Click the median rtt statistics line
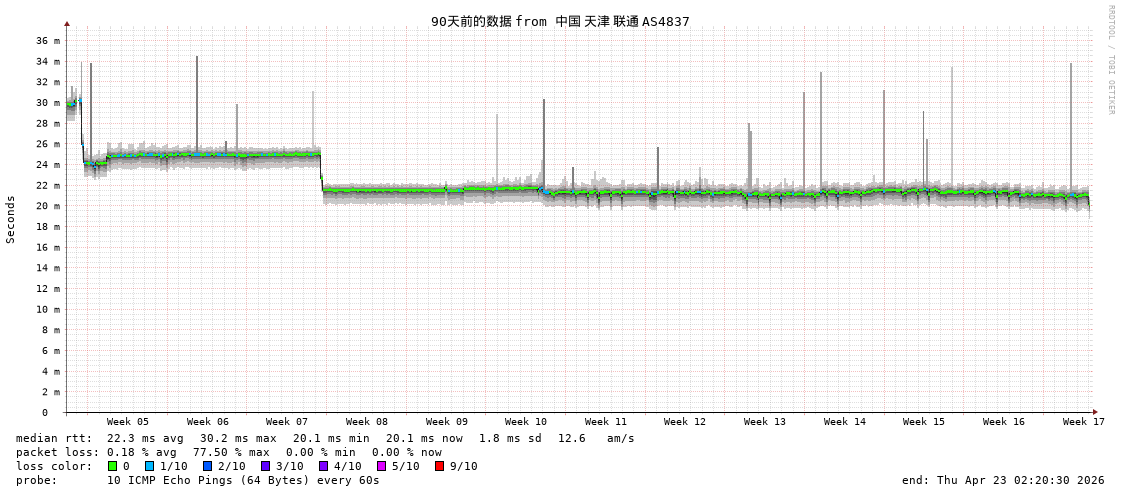The width and height of the screenshot is (1121, 494). (325, 438)
